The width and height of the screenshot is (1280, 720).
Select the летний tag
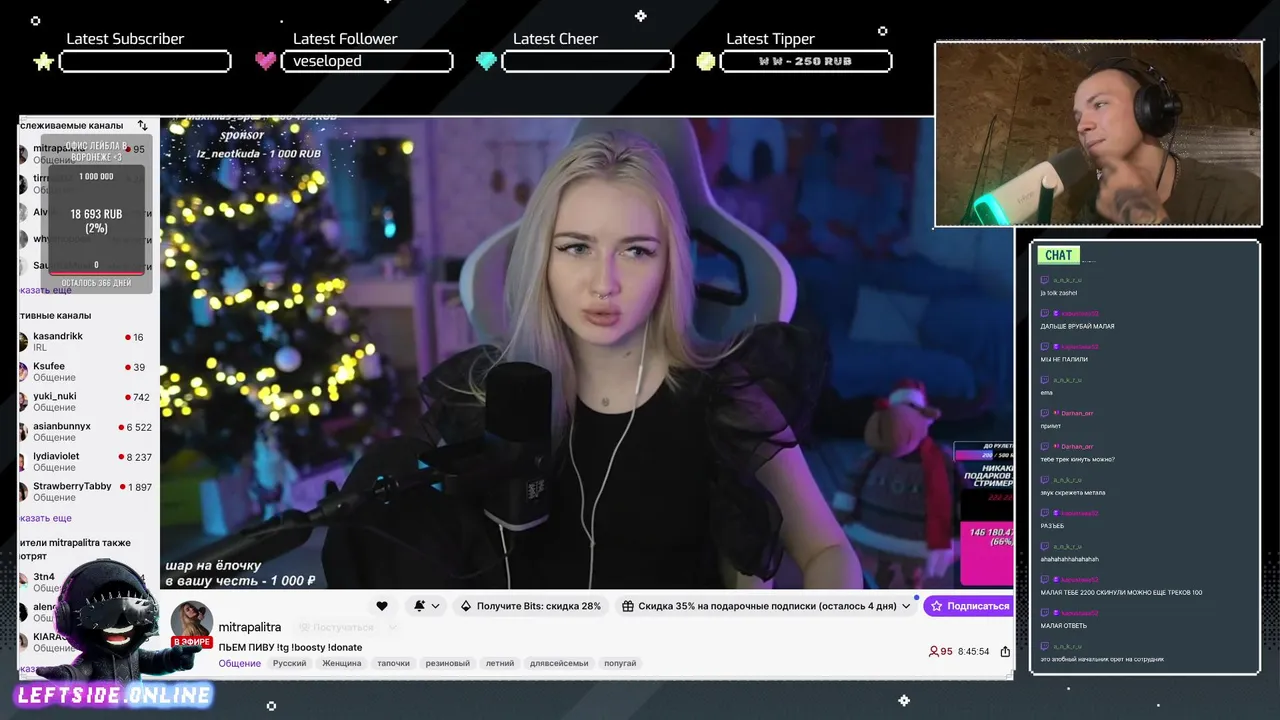pos(500,663)
